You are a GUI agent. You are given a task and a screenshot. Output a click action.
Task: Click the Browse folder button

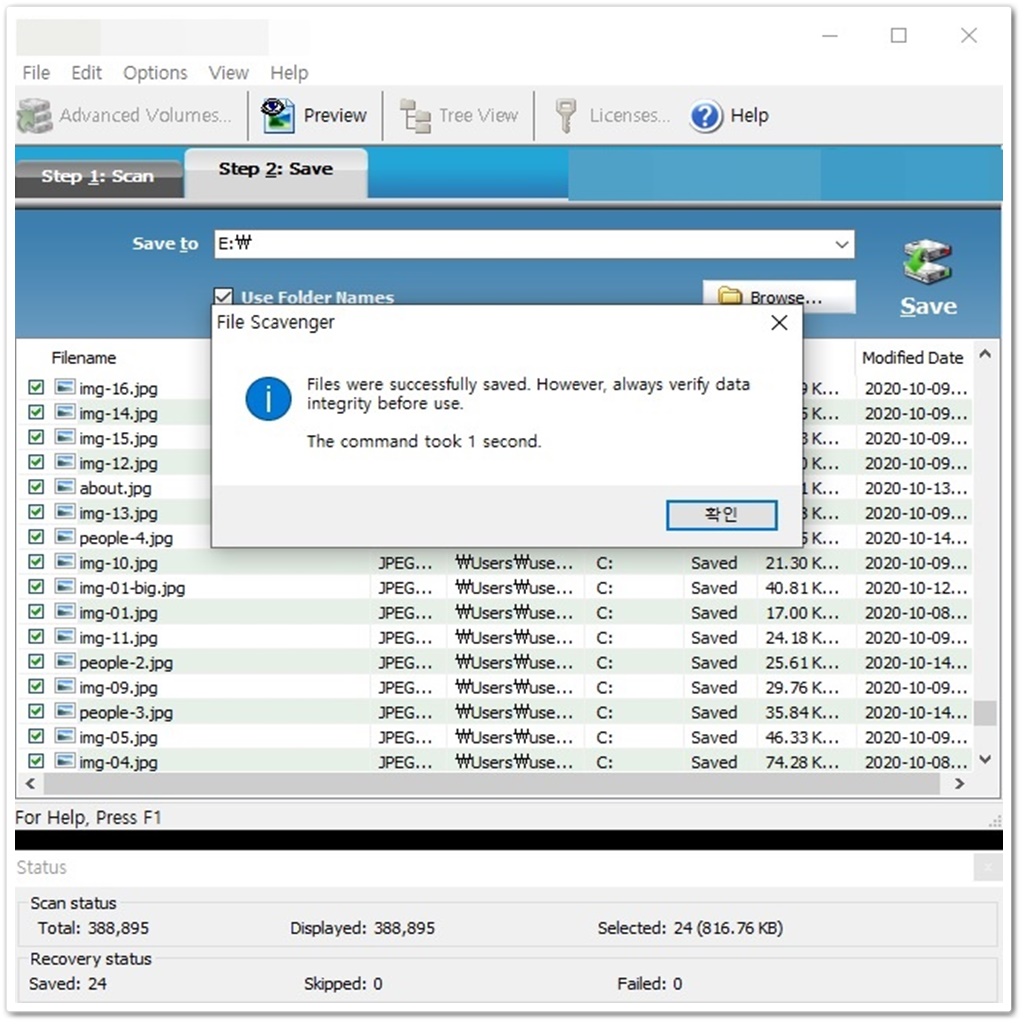(778, 297)
